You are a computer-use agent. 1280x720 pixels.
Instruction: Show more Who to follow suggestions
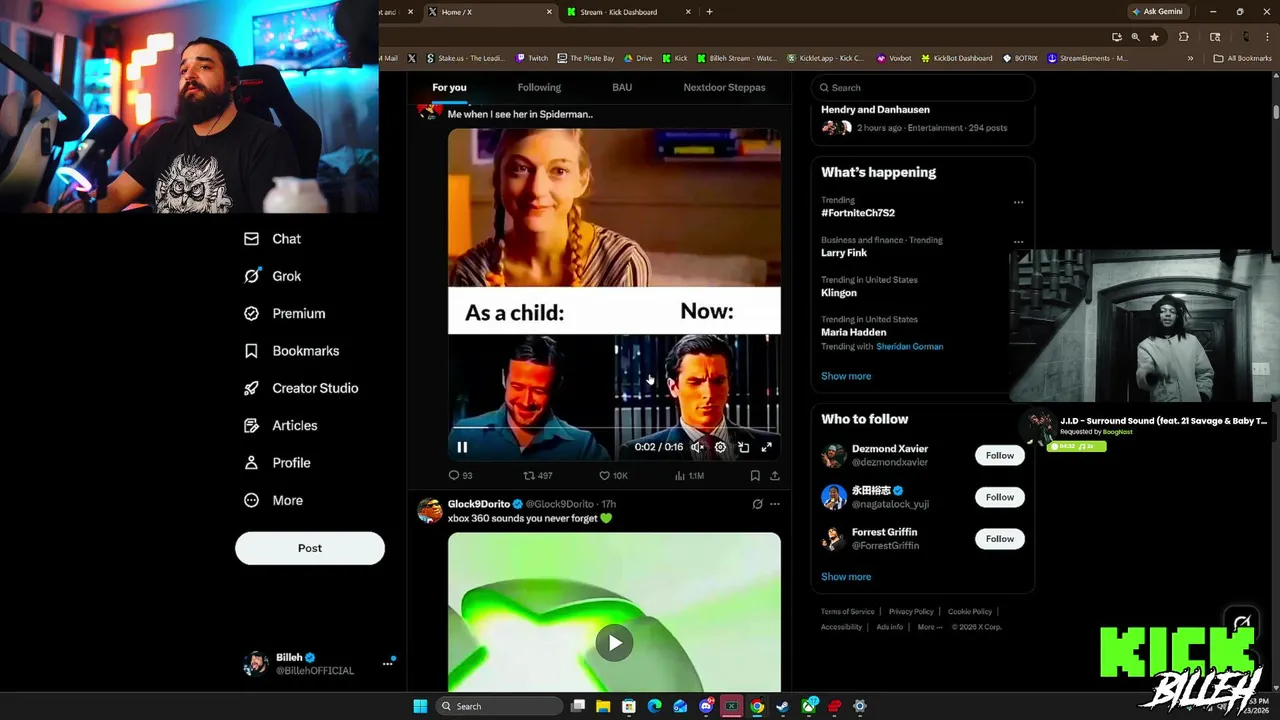click(x=846, y=577)
